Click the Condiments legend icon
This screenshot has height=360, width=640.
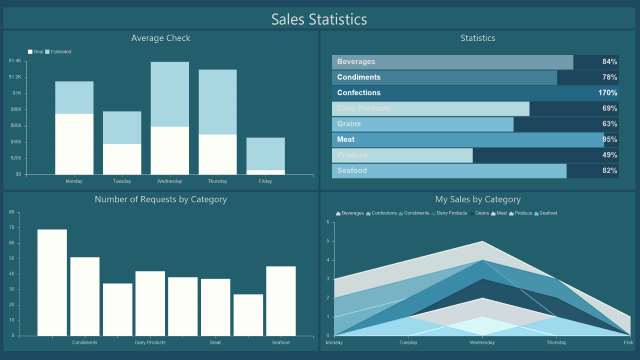point(401,213)
